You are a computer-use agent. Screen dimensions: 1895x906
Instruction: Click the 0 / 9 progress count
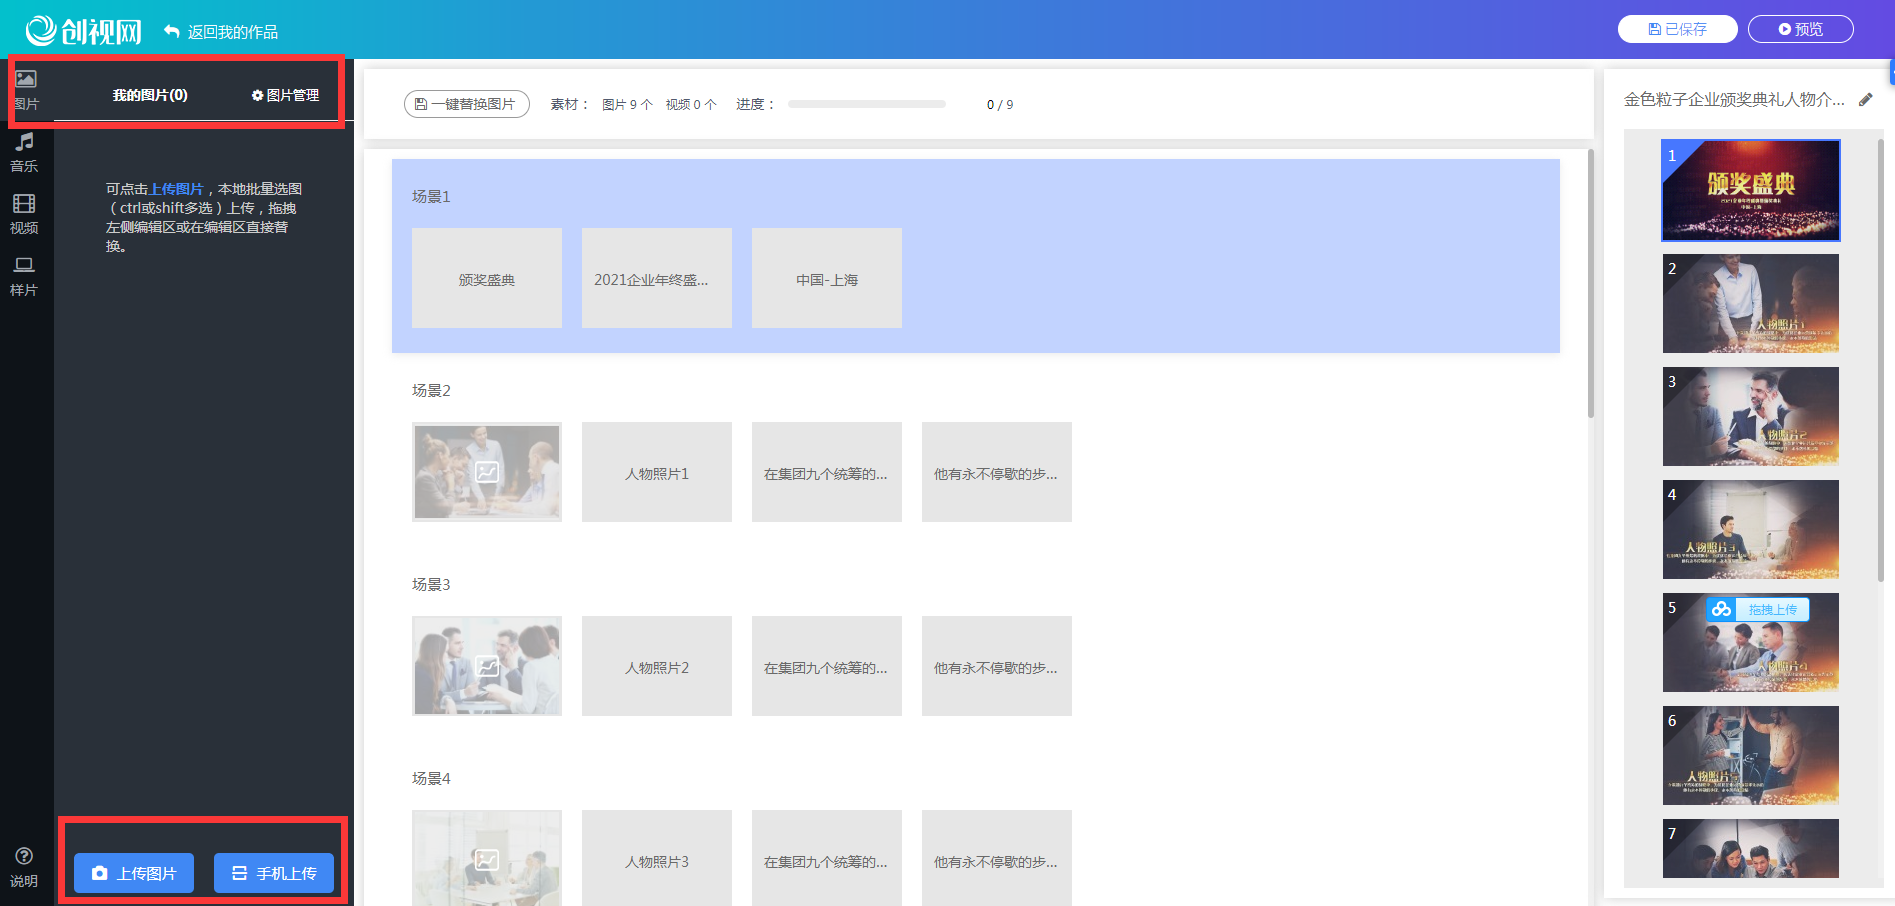tap(1000, 105)
